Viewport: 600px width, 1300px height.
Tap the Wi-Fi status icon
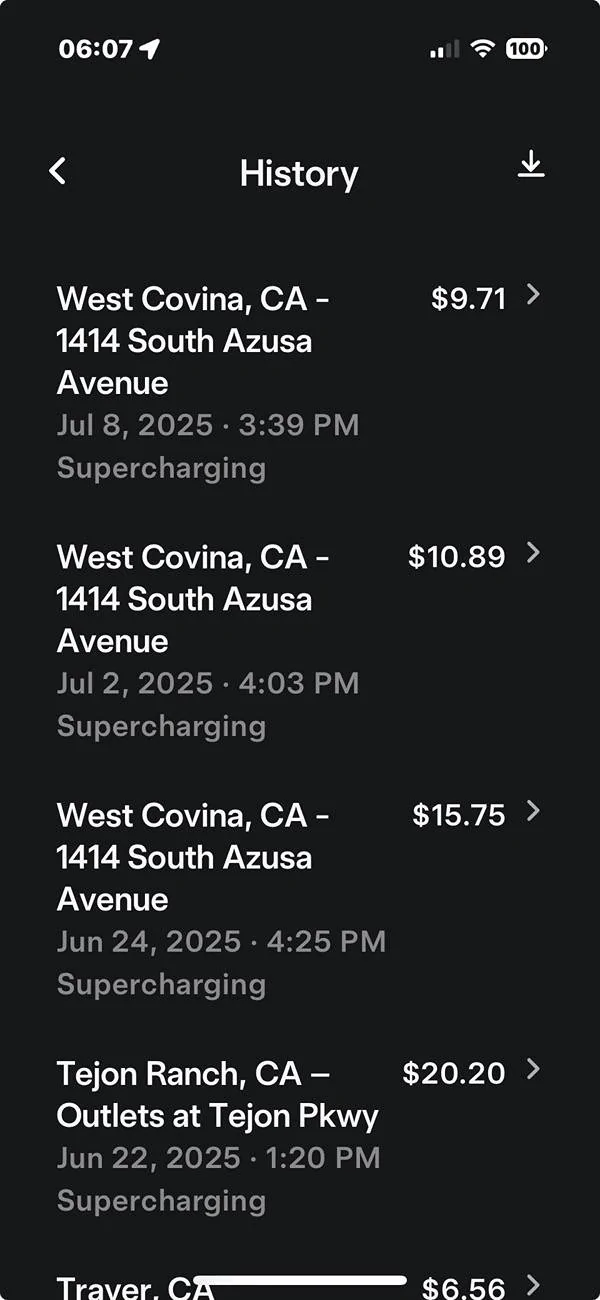click(483, 49)
